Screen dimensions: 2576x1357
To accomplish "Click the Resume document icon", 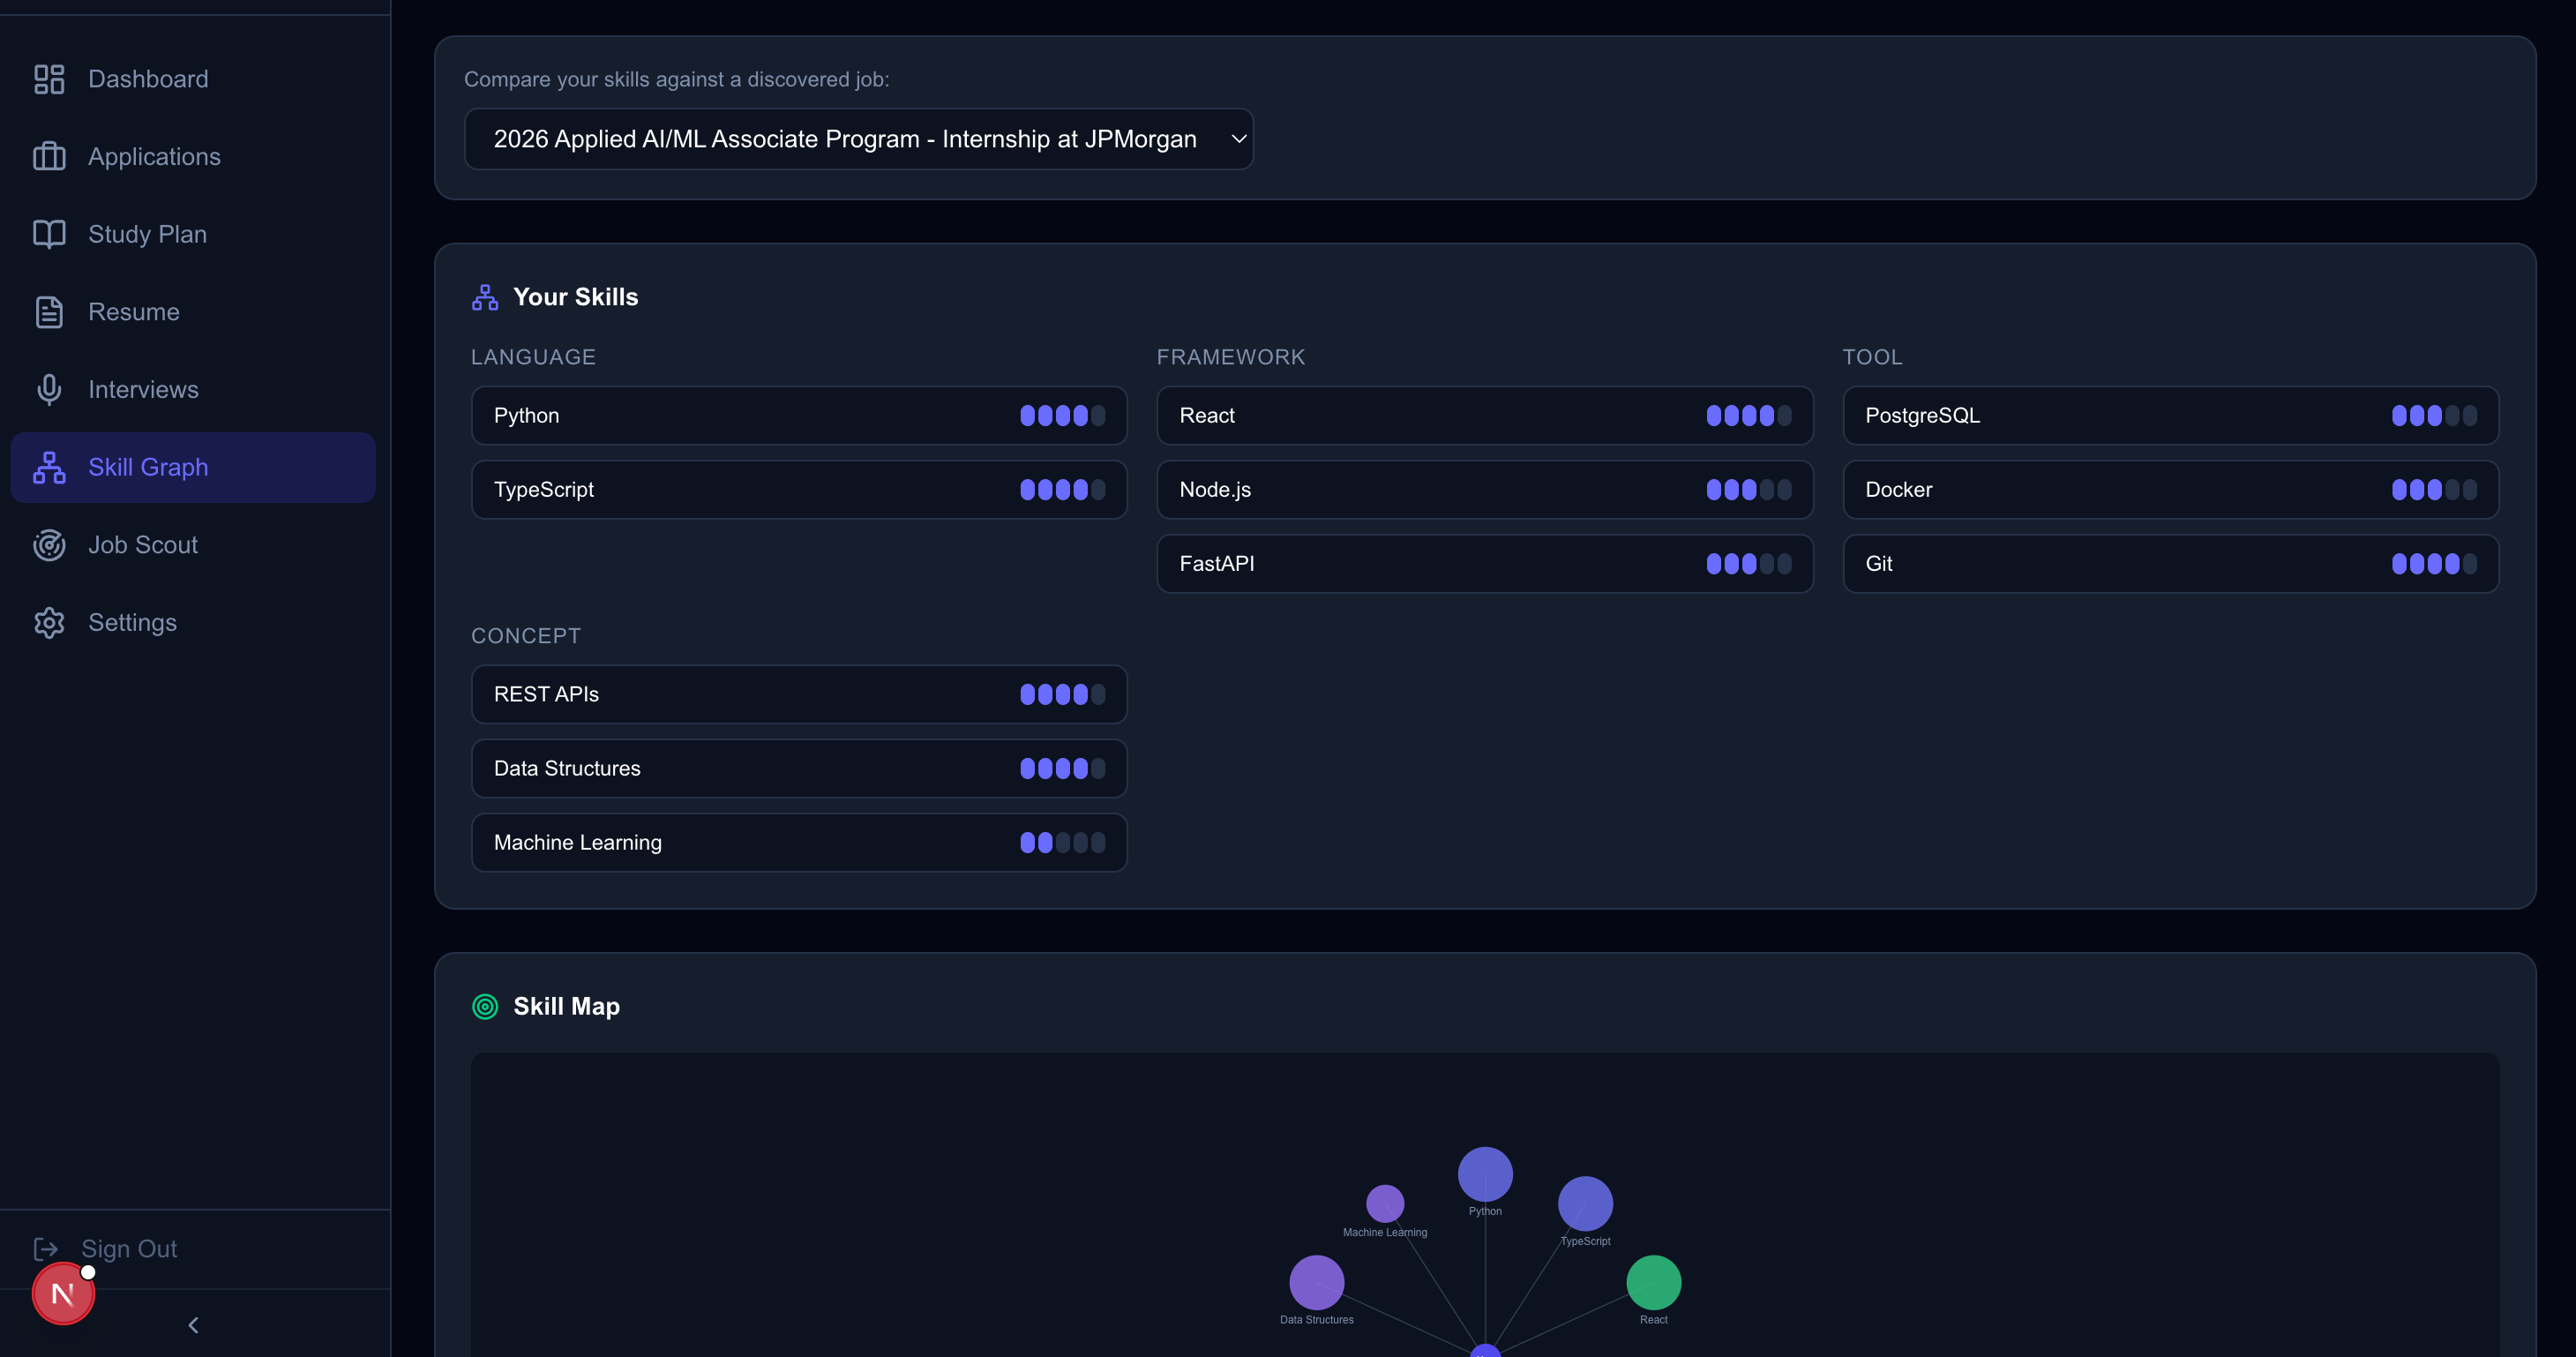I will 49,312.
